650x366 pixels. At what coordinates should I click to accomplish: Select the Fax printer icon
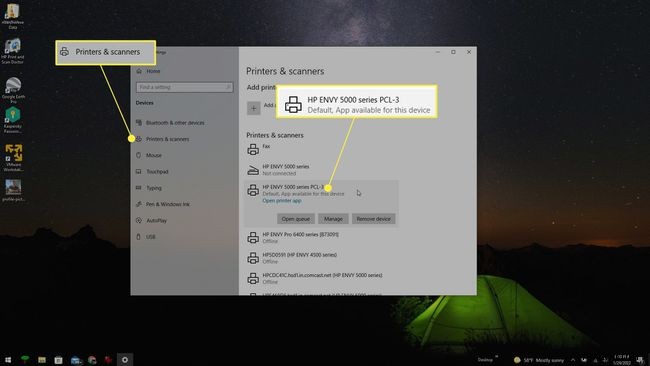[253, 149]
